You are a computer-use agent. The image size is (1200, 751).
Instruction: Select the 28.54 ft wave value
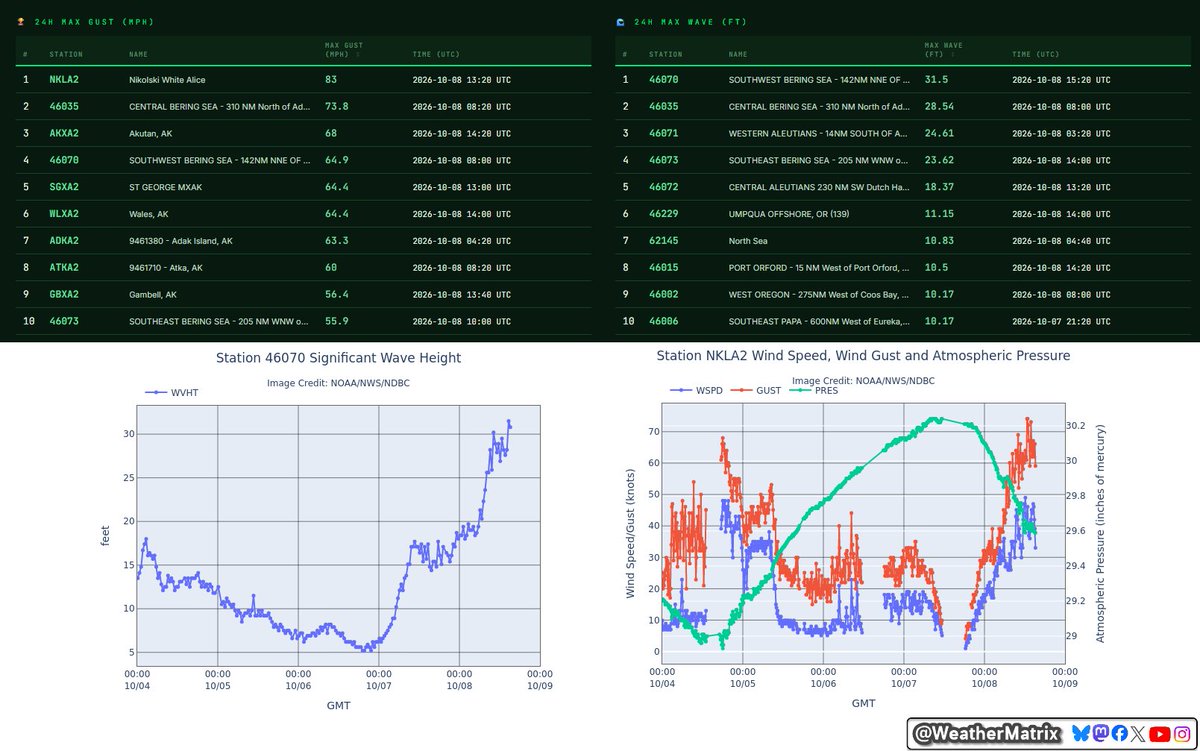tap(939, 106)
